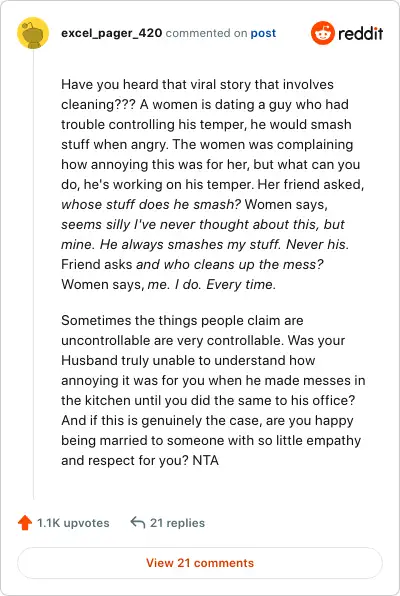Click the "reddit" wordmark text

(x=360, y=33)
